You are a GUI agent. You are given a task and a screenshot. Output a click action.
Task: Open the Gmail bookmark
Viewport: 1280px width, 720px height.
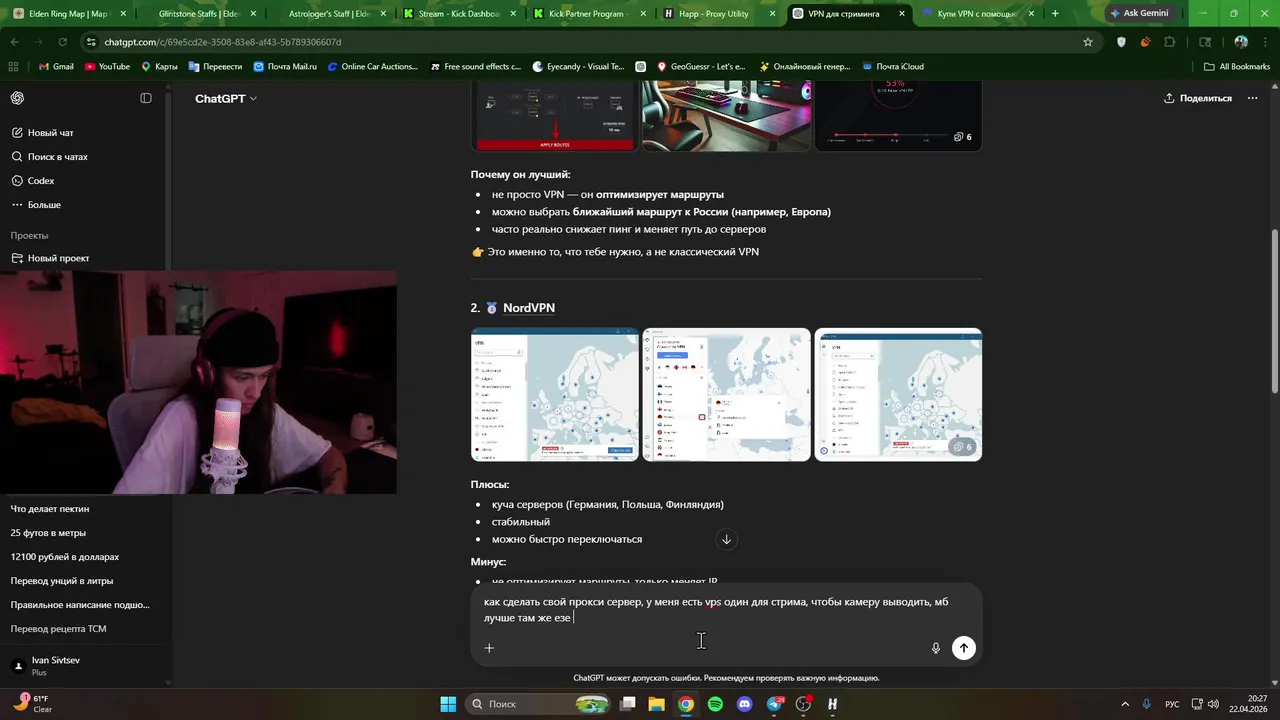point(56,67)
